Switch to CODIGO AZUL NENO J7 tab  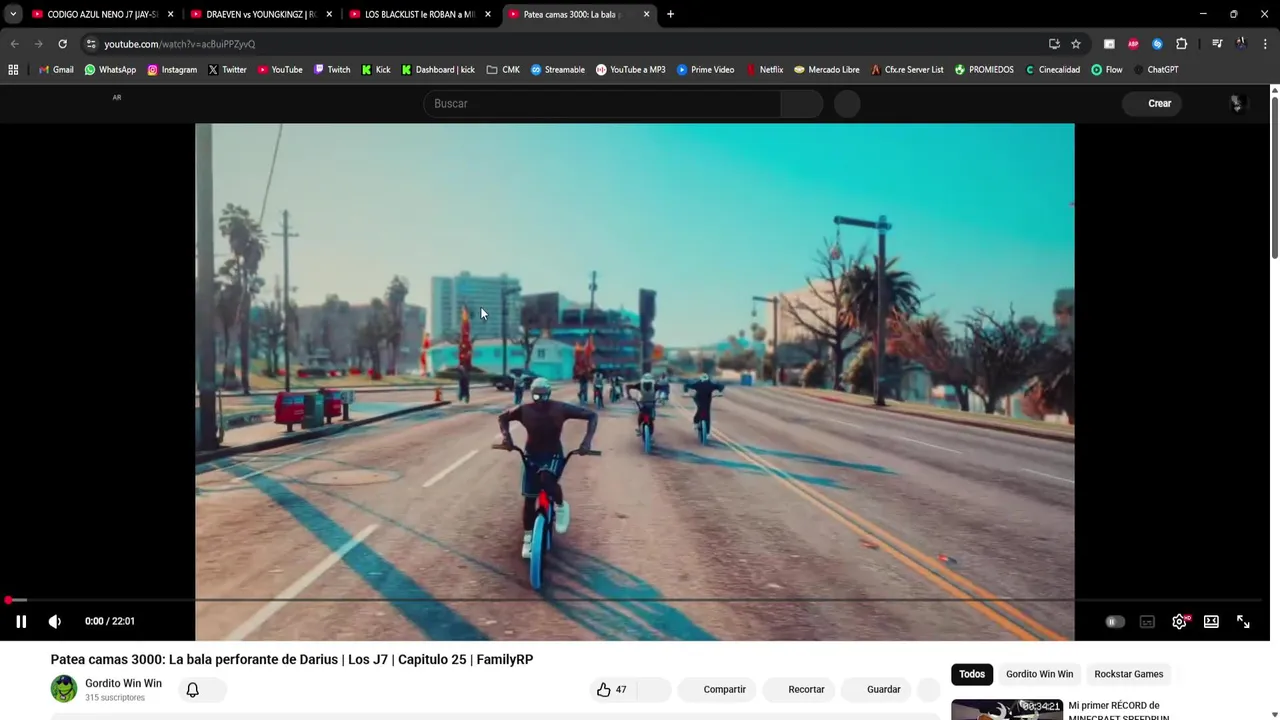click(103, 14)
